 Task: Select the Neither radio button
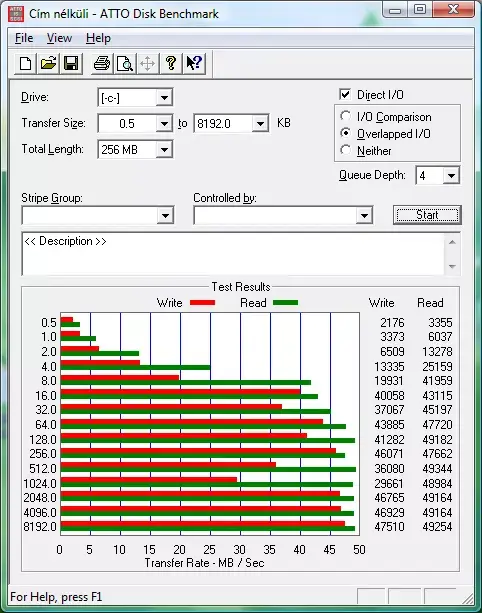(345, 150)
